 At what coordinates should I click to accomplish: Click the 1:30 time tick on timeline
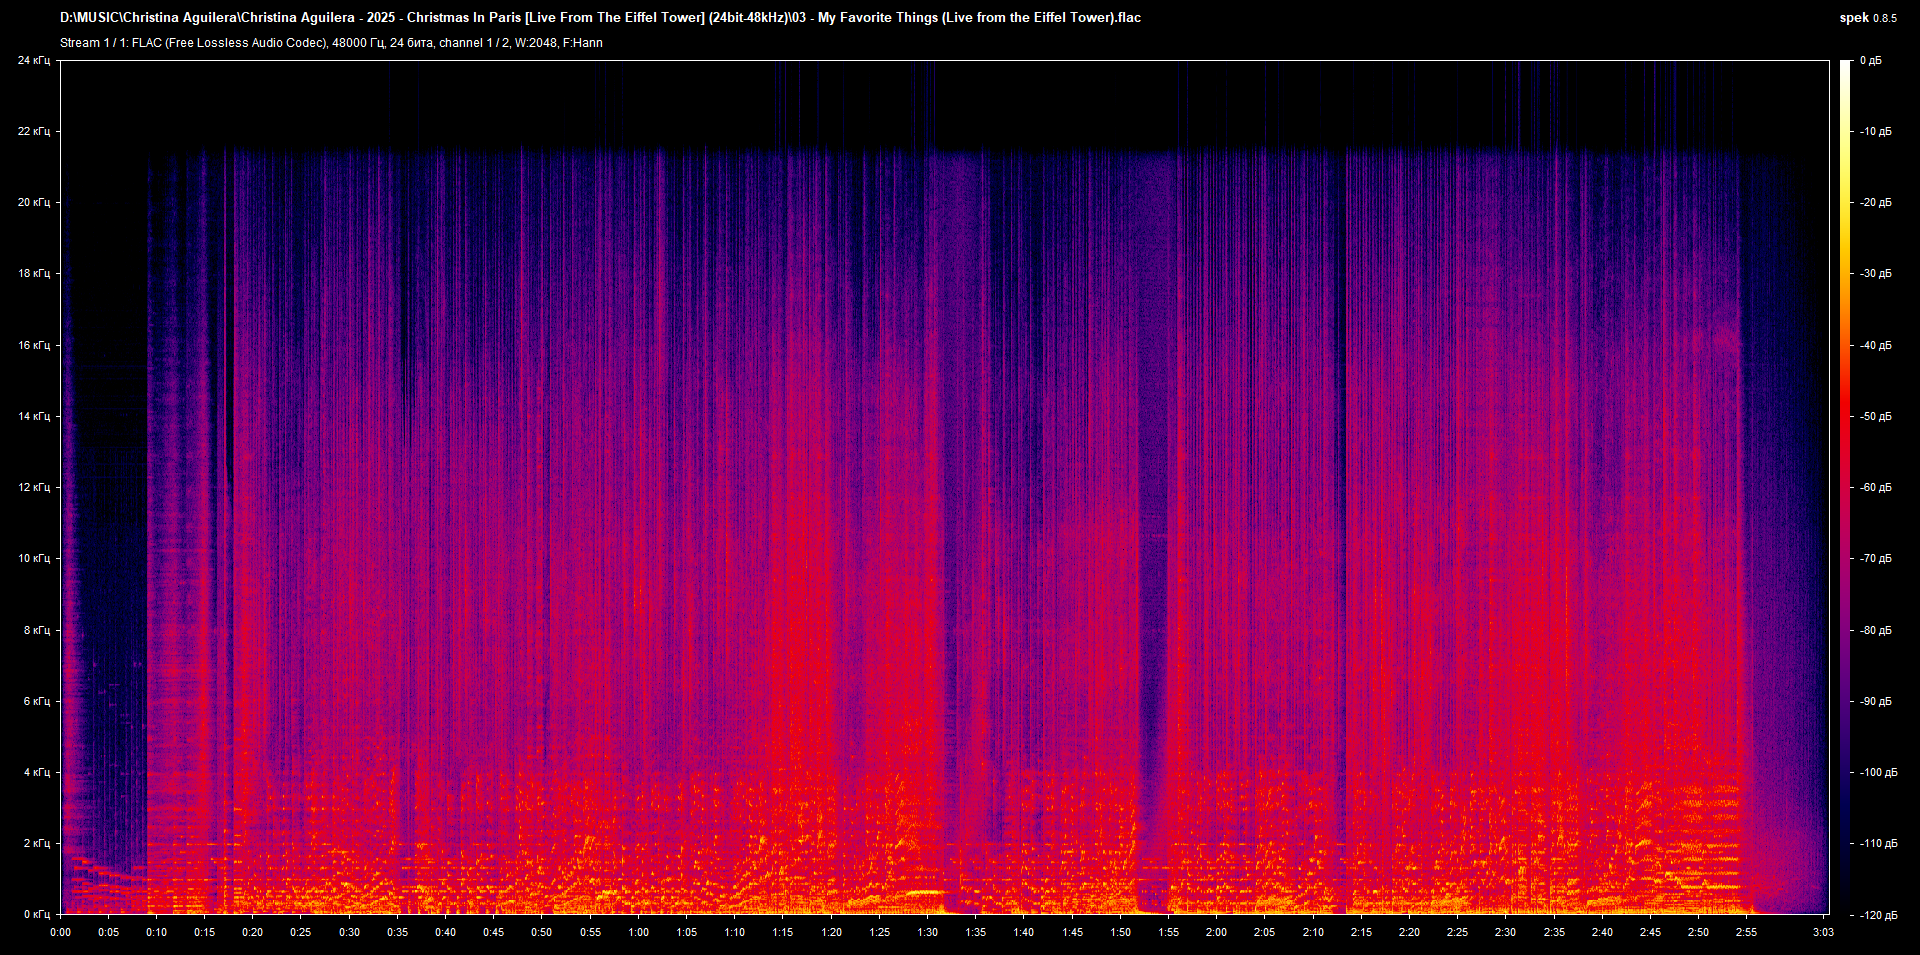point(929,932)
